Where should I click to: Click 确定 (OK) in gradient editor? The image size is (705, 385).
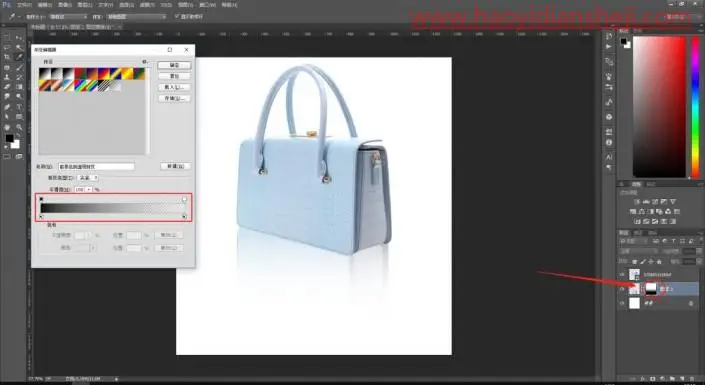[174, 65]
